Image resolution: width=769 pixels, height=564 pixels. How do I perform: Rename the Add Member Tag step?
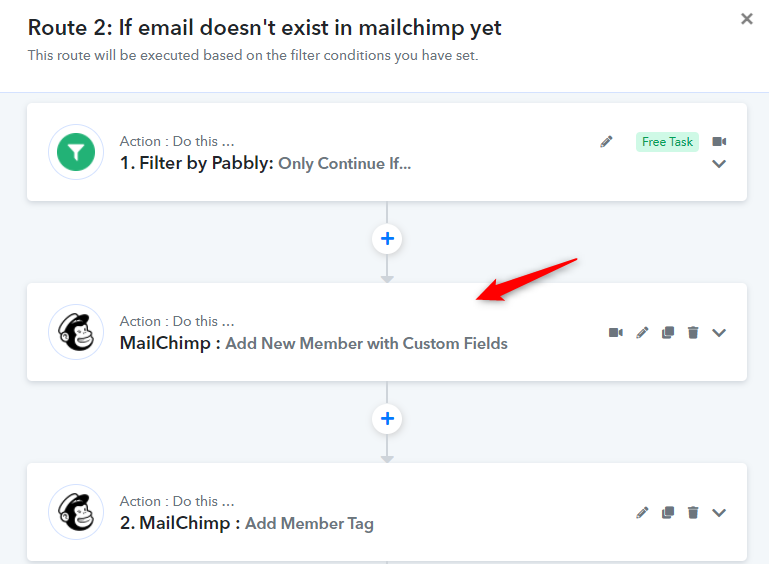point(642,513)
